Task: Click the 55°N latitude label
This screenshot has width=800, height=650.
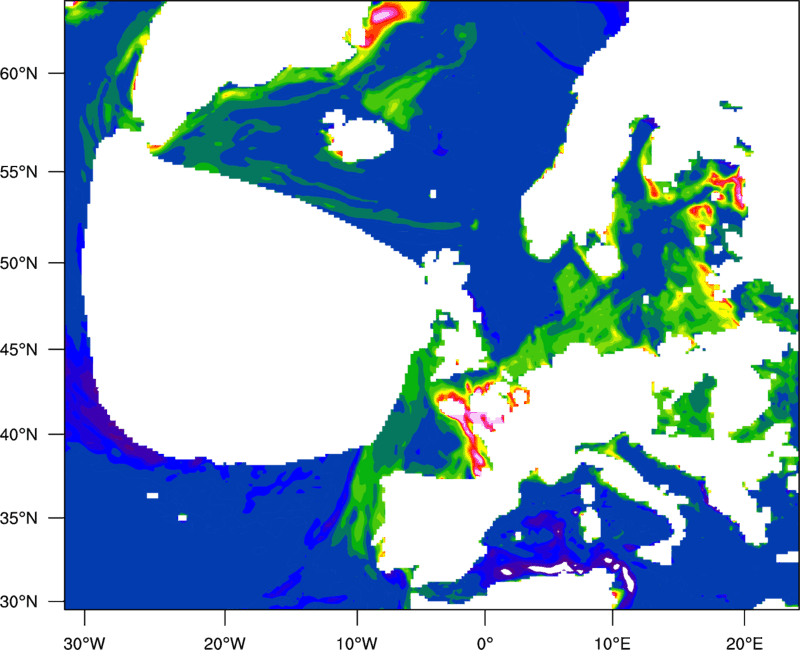Action: (x=19, y=172)
